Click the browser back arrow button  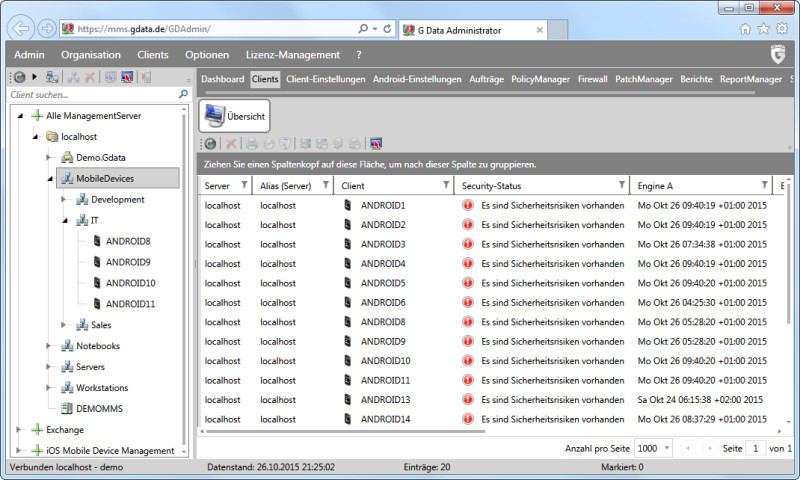coord(20,29)
